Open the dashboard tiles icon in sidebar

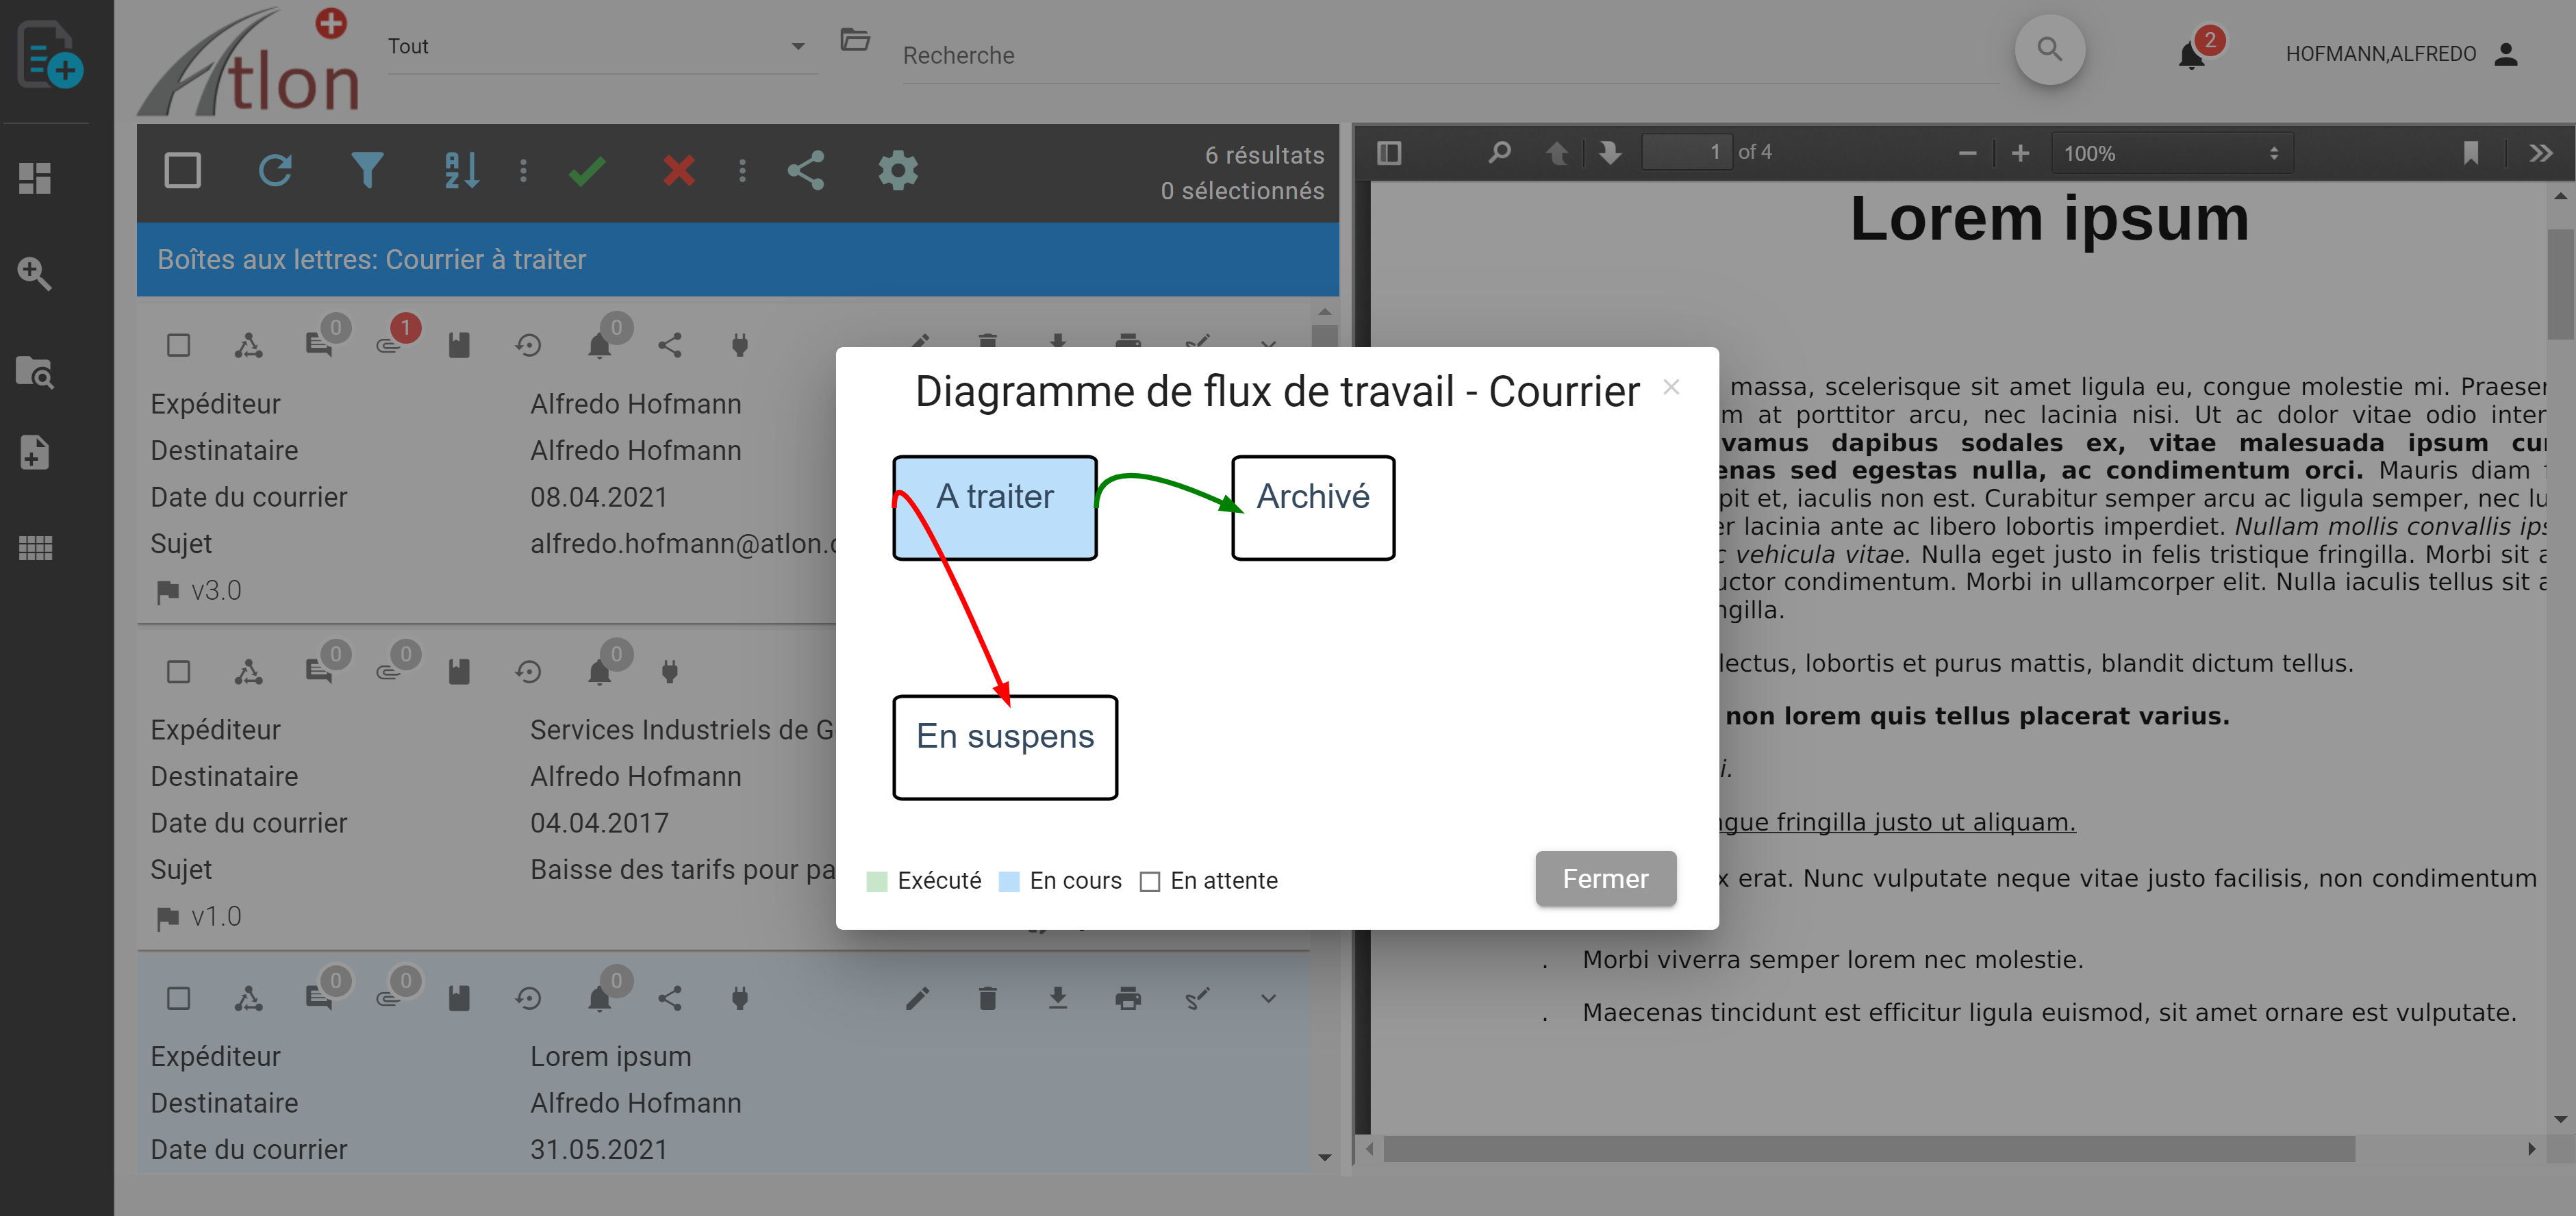(x=35, y=178)
